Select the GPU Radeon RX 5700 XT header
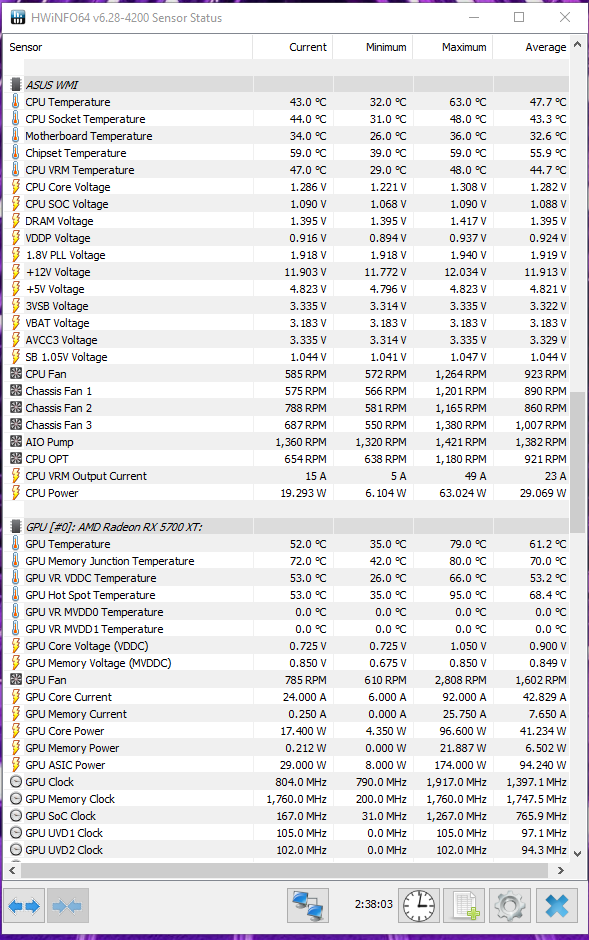This screenshot has width=589, height=940. coord(114,527)
